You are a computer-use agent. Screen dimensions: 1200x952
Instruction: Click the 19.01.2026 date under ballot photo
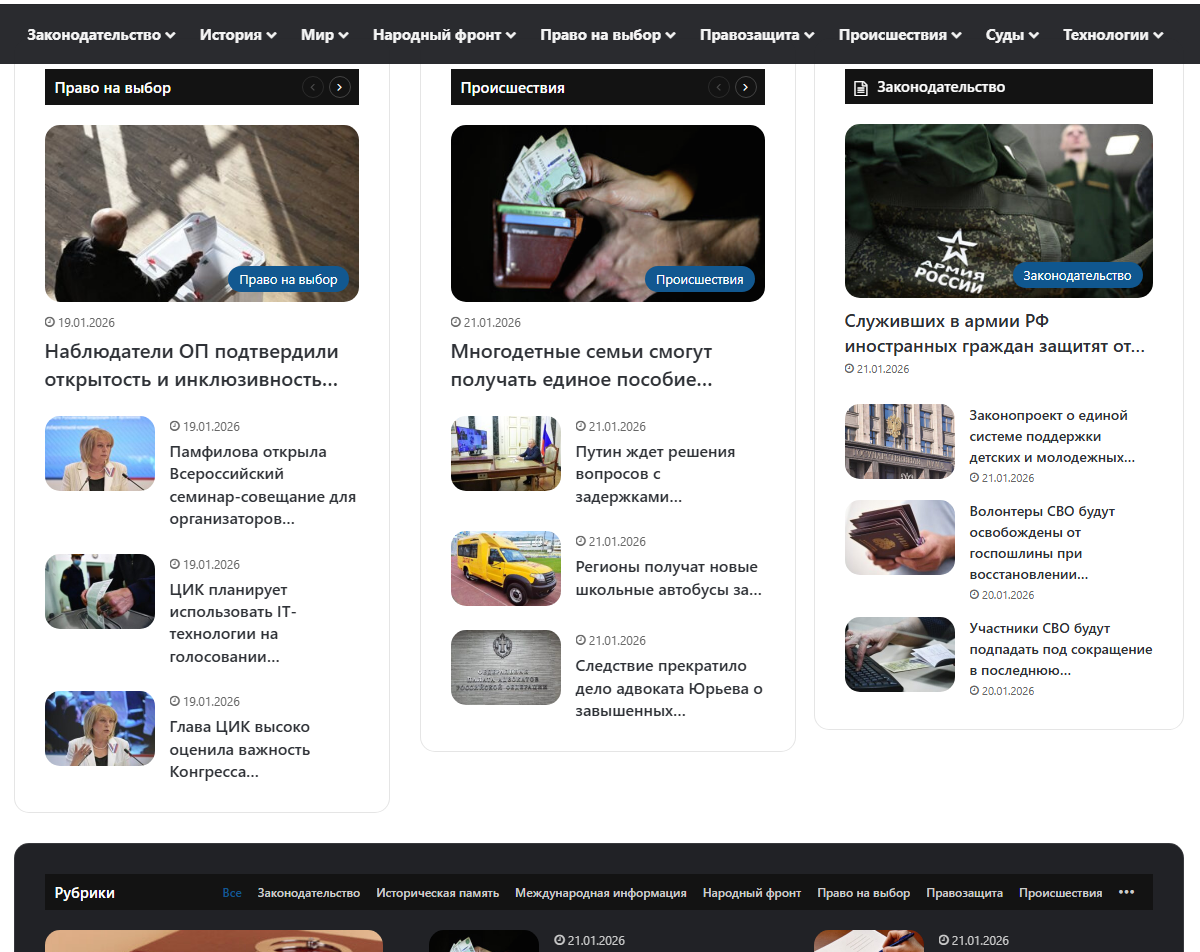(80, 323)
